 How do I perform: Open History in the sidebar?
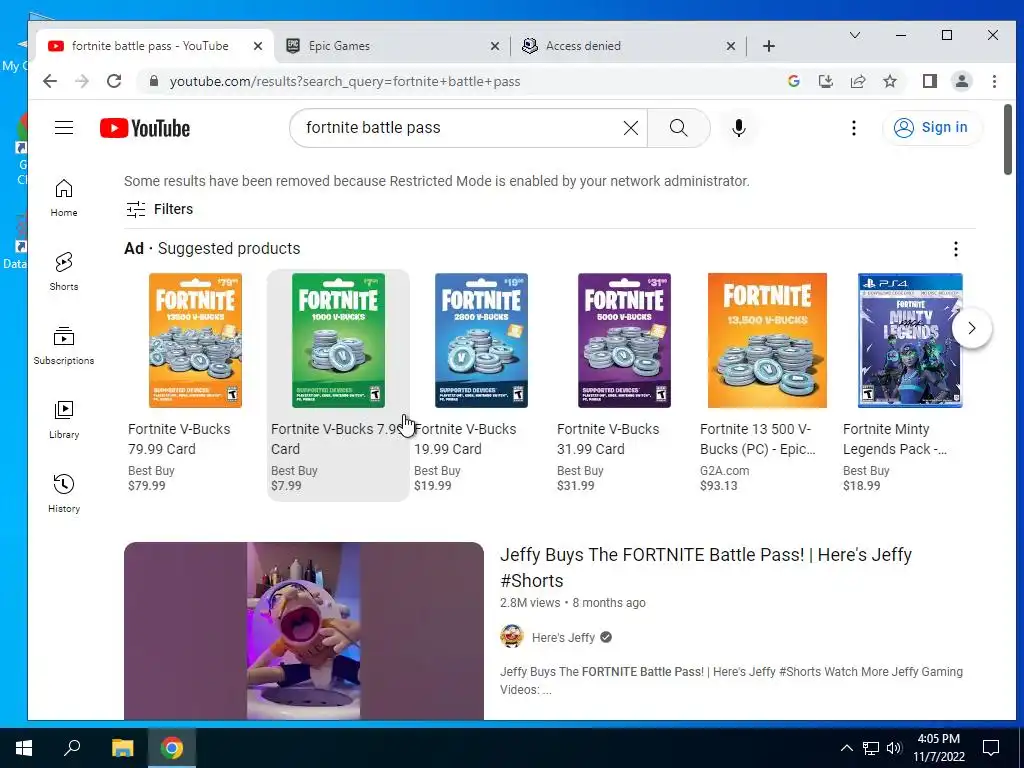(64, 493)
